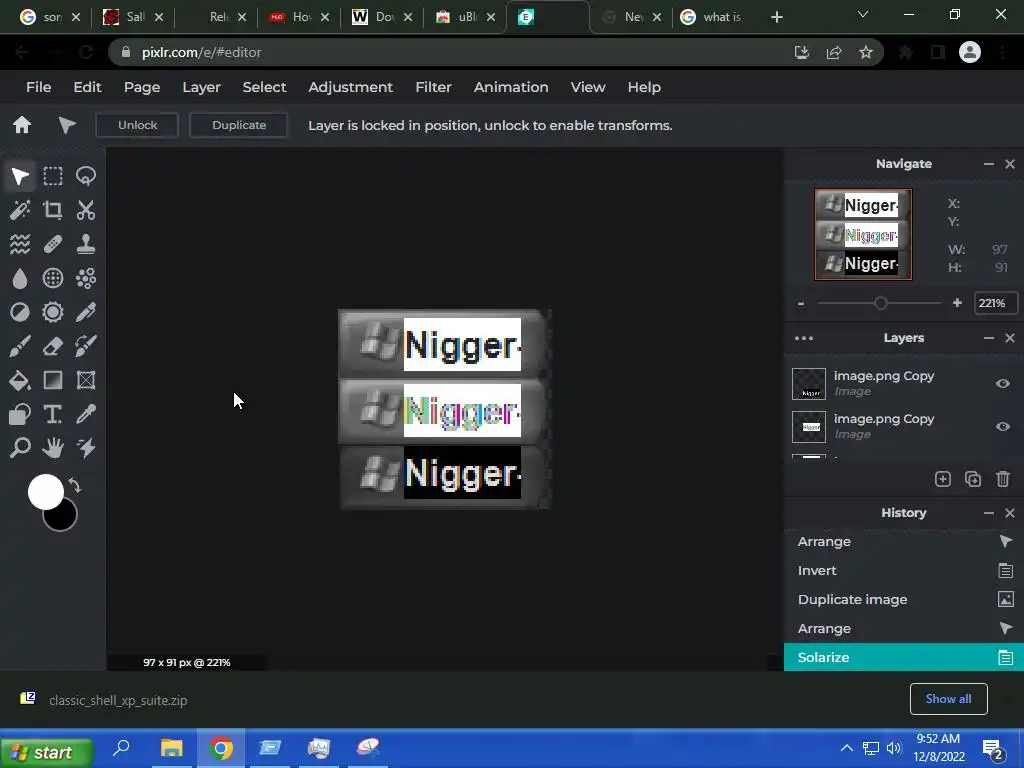
Task: Click the Unlock button
Action: point(137,125)
